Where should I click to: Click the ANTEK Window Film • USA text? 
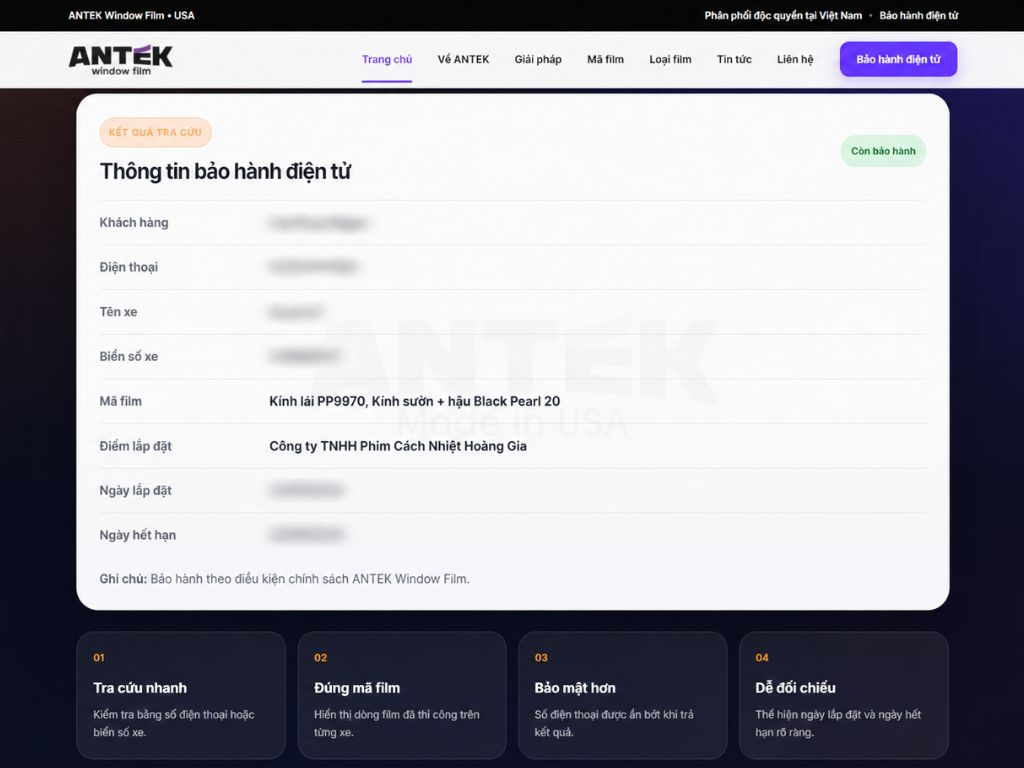coord(131,16)
